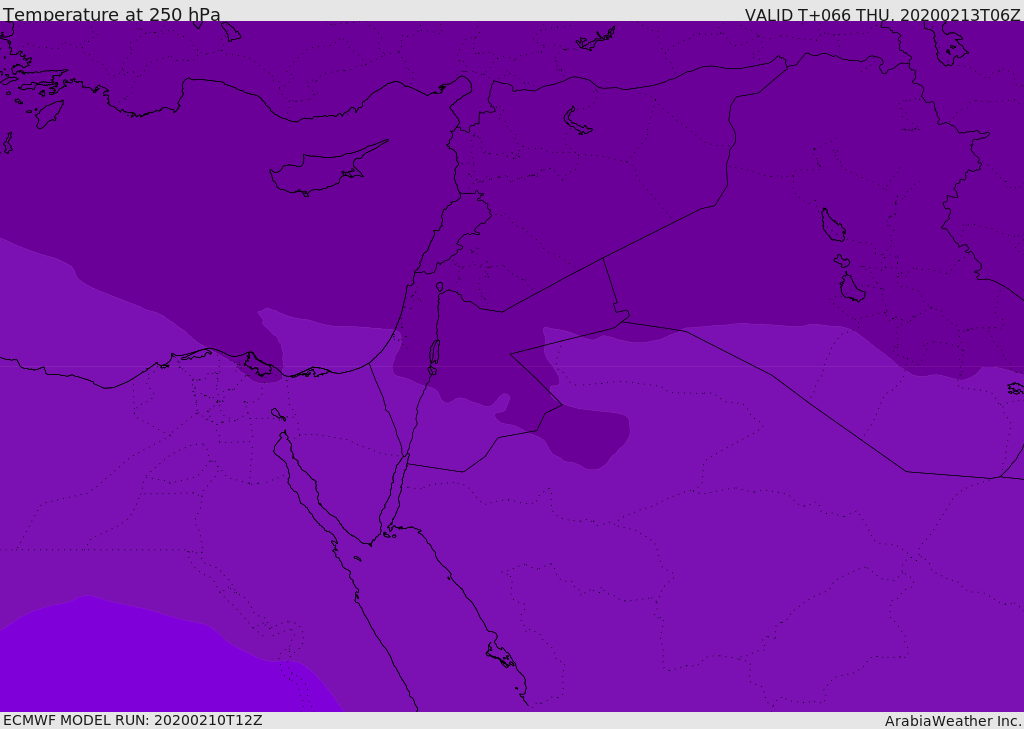Click the 'ECMWF MODEL RUN: 20200210T12Z' footer text
This screenshot has width=1024, height=729.
[133, 721]
